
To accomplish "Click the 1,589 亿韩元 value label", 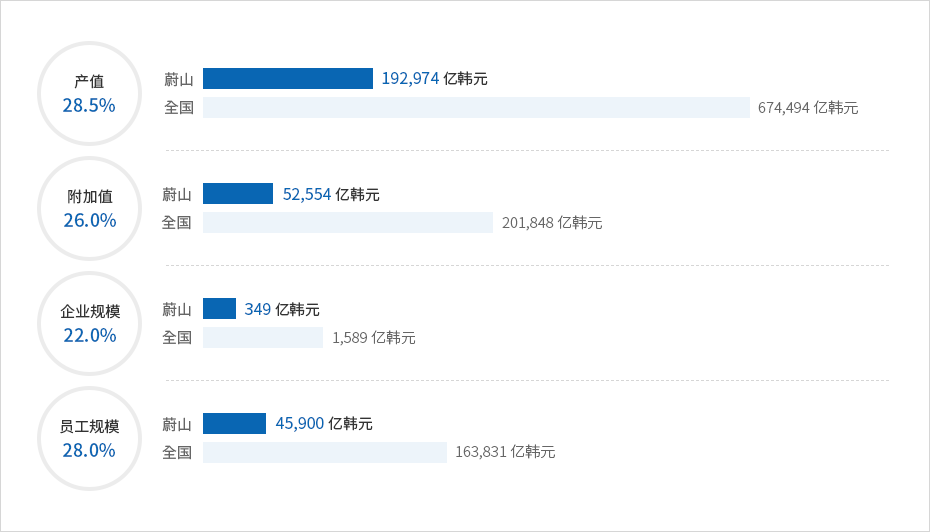I will tap(374, 338).
